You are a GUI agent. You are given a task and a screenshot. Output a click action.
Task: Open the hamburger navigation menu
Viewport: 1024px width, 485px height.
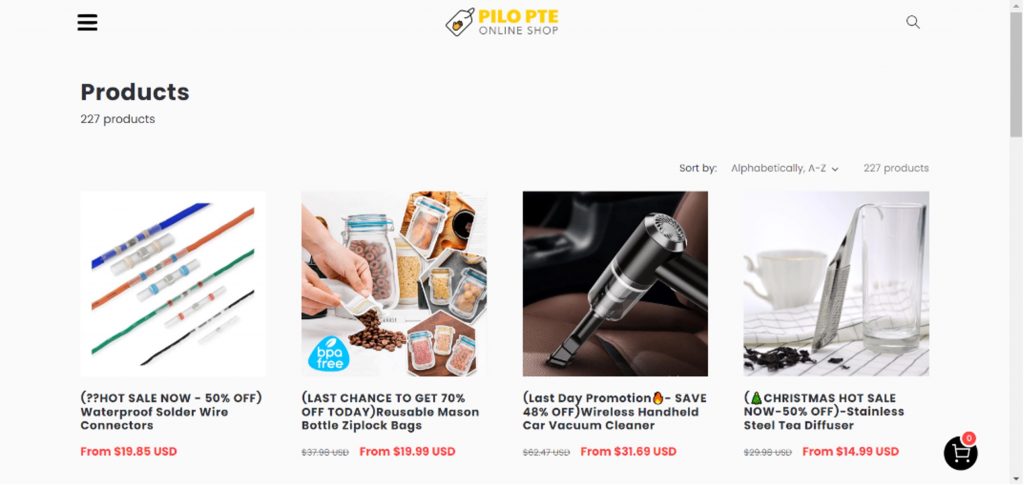click(x=88, y=23)
